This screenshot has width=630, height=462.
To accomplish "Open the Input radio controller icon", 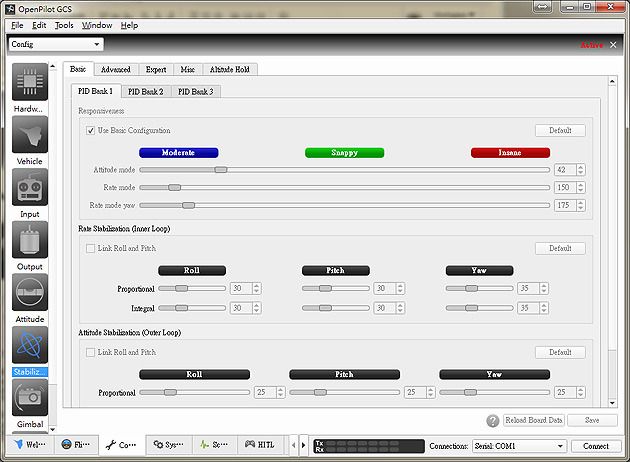I will point(30,187).
